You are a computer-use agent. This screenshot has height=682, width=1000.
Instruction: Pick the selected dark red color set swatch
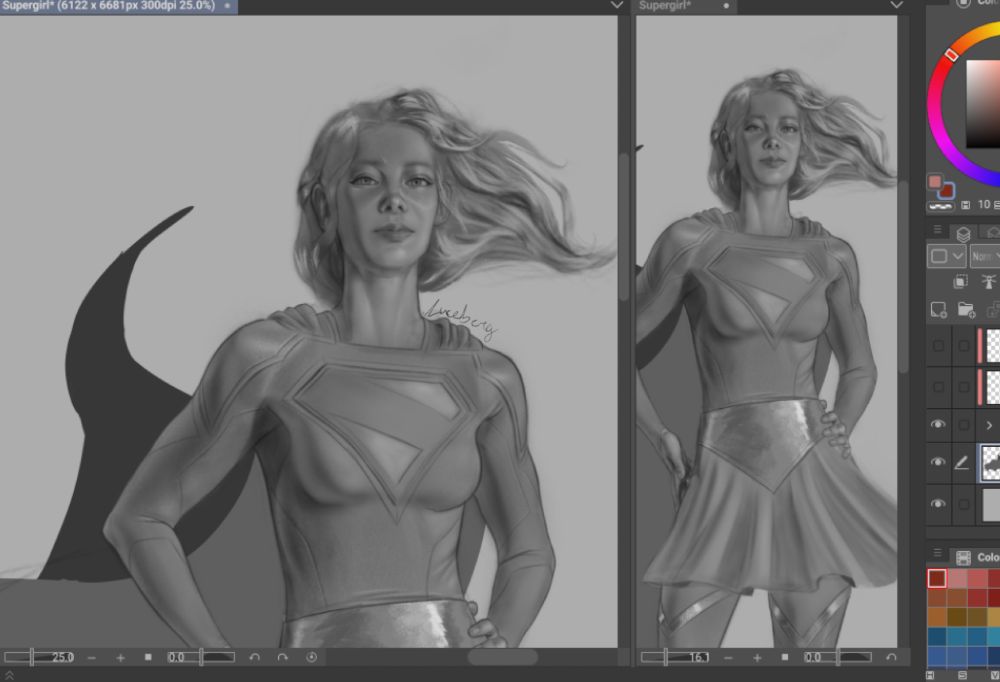pyautogui.click(x=937, y=579)
